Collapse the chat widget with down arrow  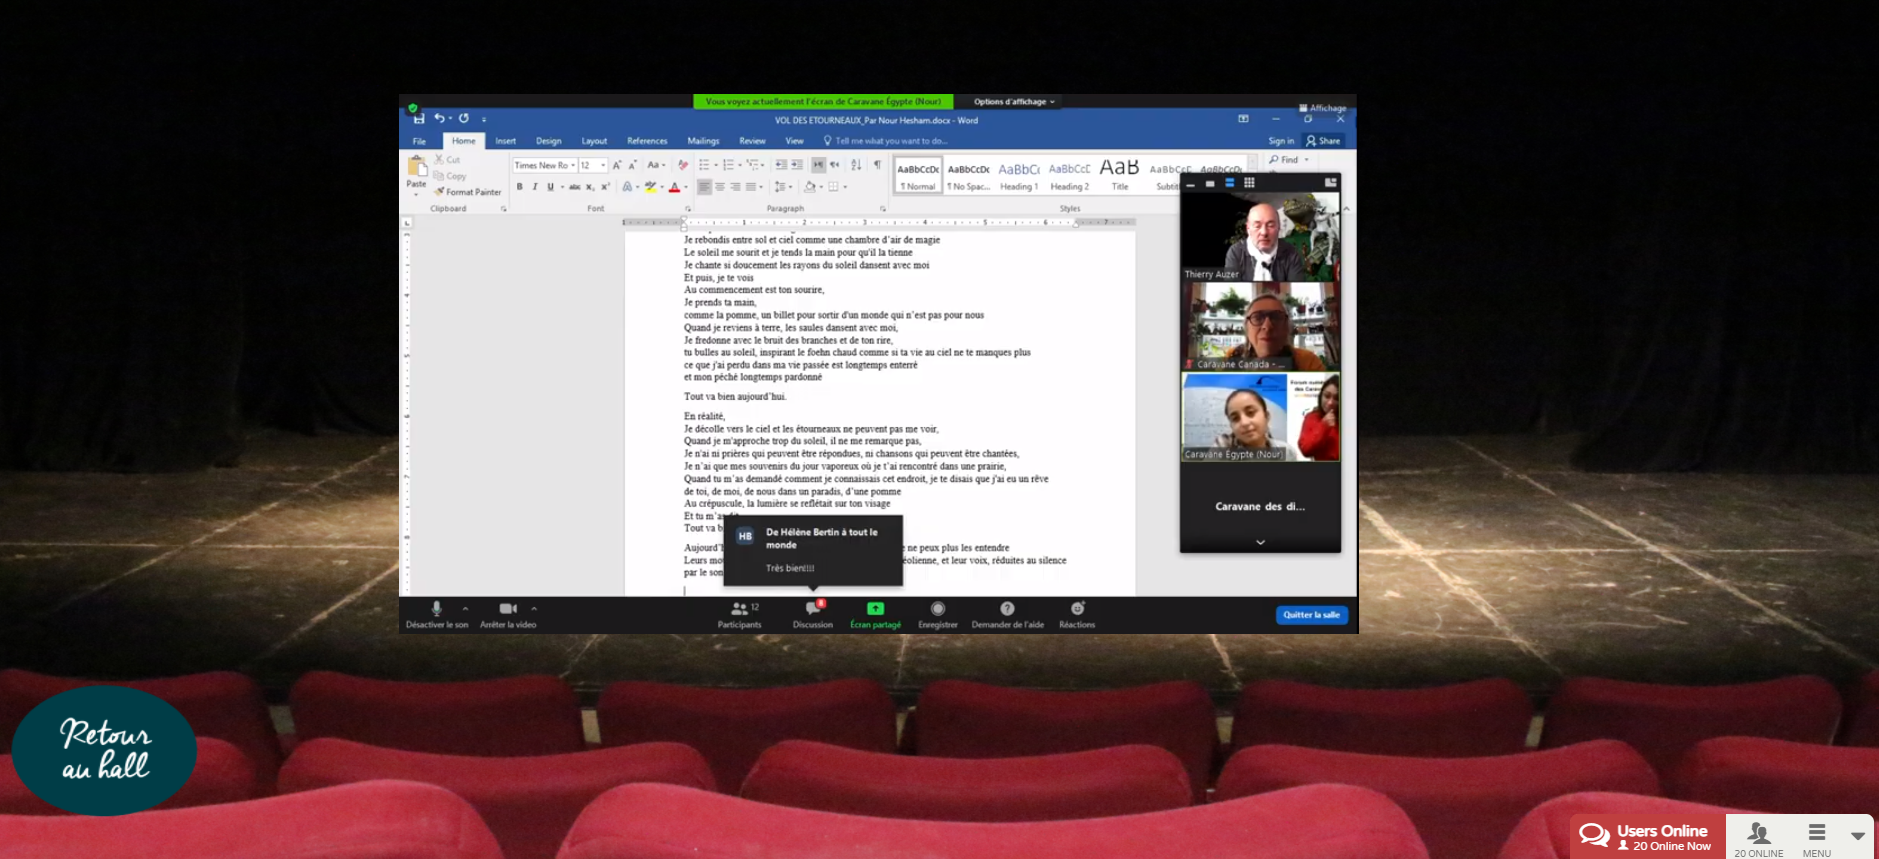tap(1857, 836)
